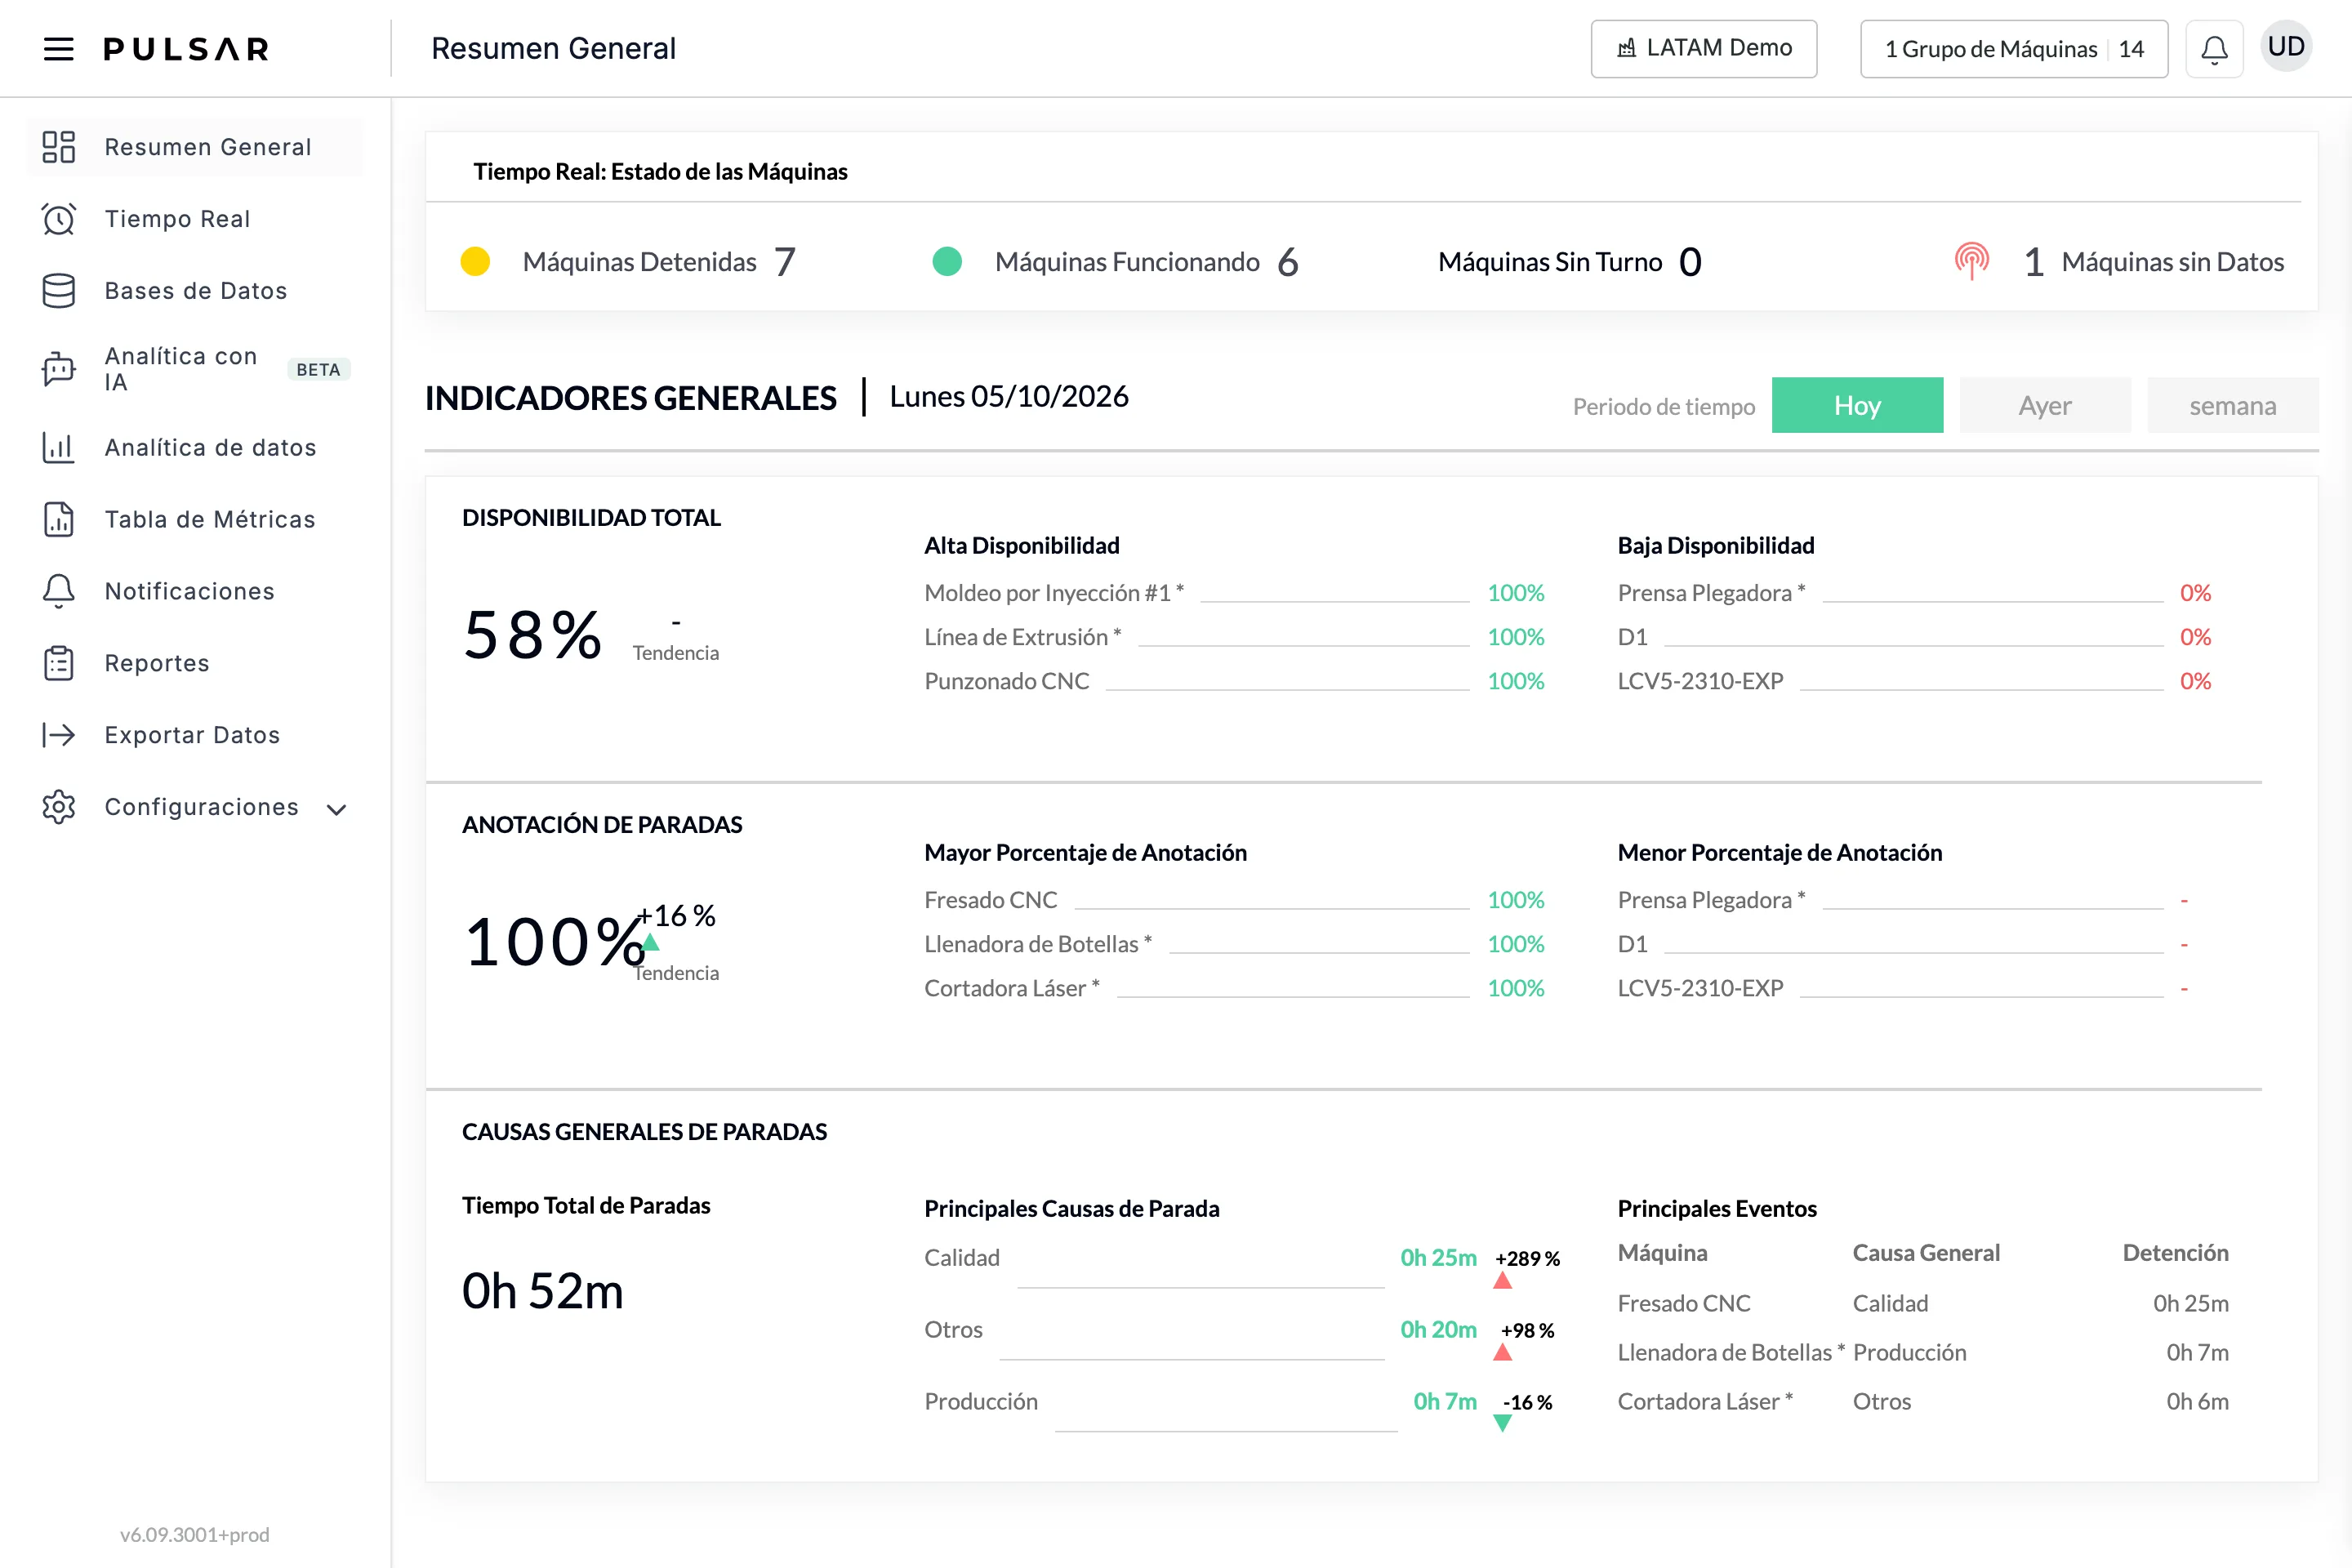2352x1568 pixels.
Task: Click the PULSAR logo
Action: click(x=186, y=49)
